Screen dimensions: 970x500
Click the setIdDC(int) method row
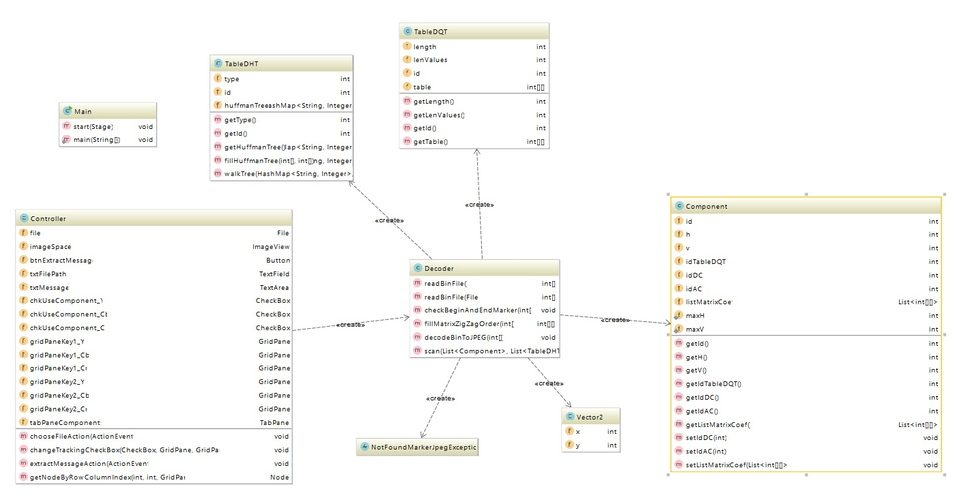[807, 438]
